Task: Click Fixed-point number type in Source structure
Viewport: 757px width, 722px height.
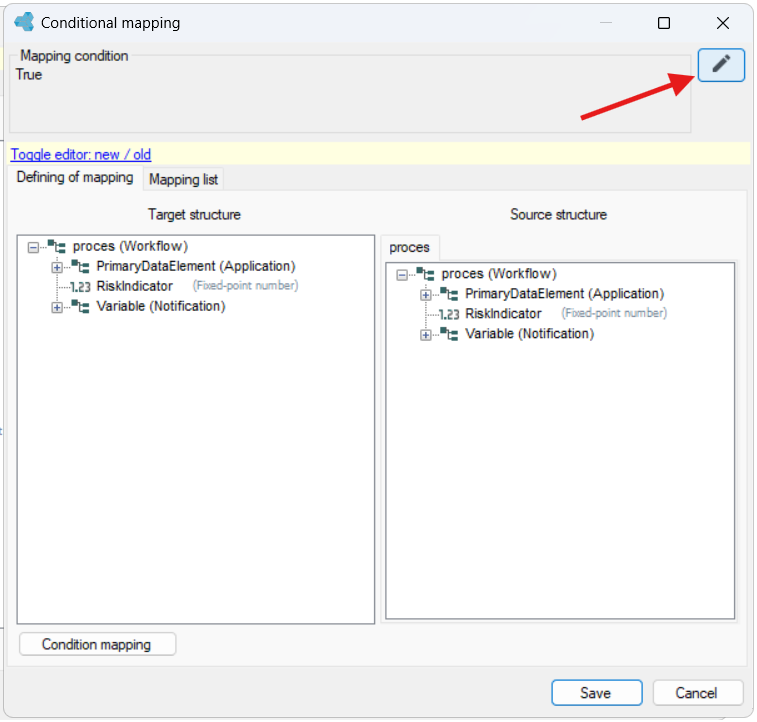Action: point(614,313)
